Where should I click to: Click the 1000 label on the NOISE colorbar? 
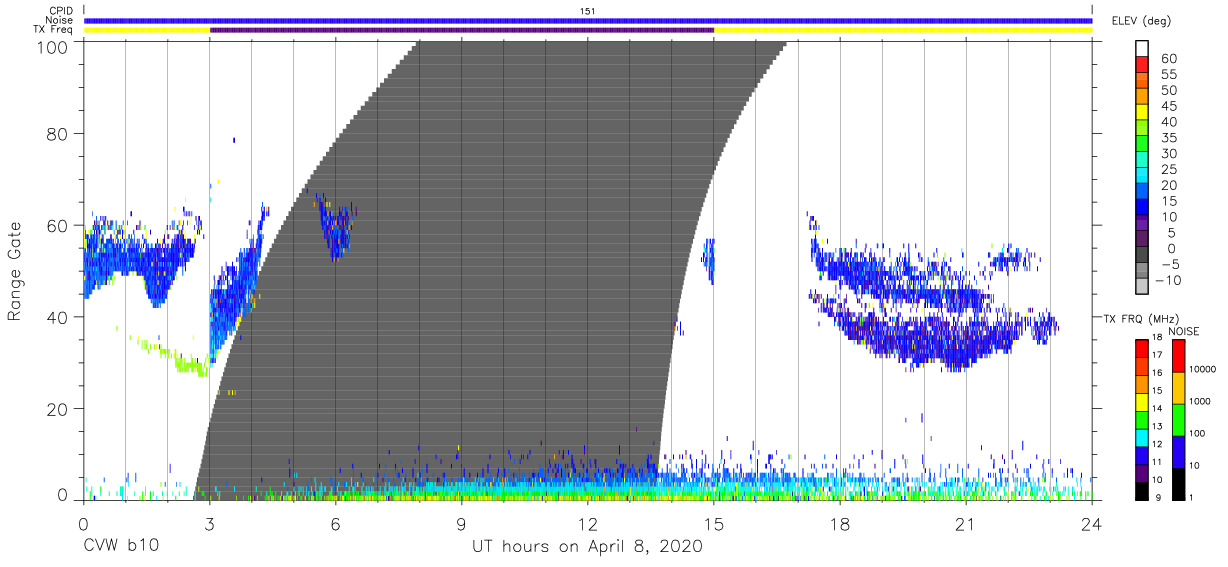click(x=1202, y=401)
